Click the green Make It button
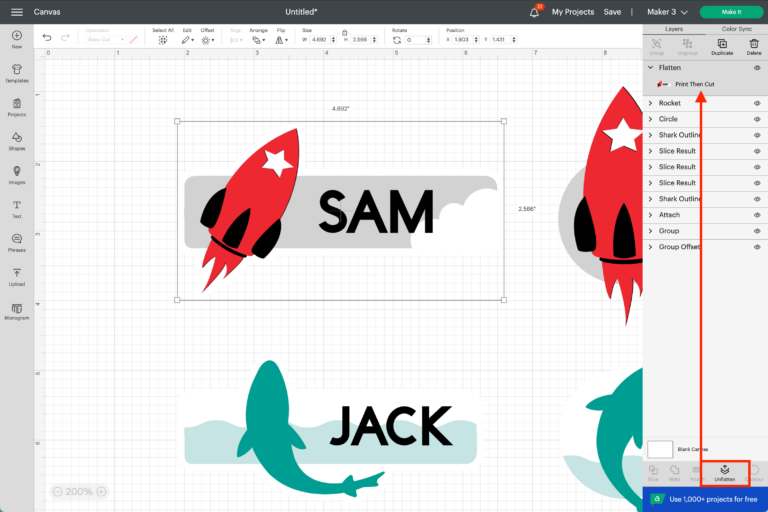Image resolution: width=768 pixels, height=512 pixels. (734, 12)
